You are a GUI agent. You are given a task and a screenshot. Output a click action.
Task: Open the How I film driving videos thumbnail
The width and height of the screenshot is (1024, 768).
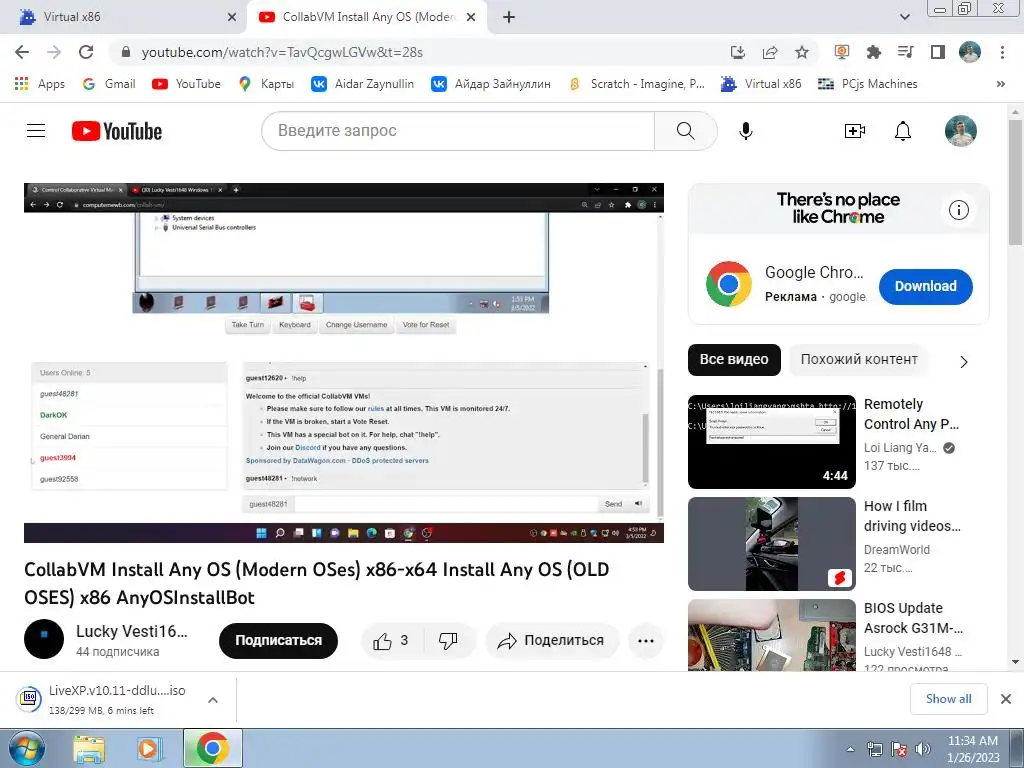772,544
